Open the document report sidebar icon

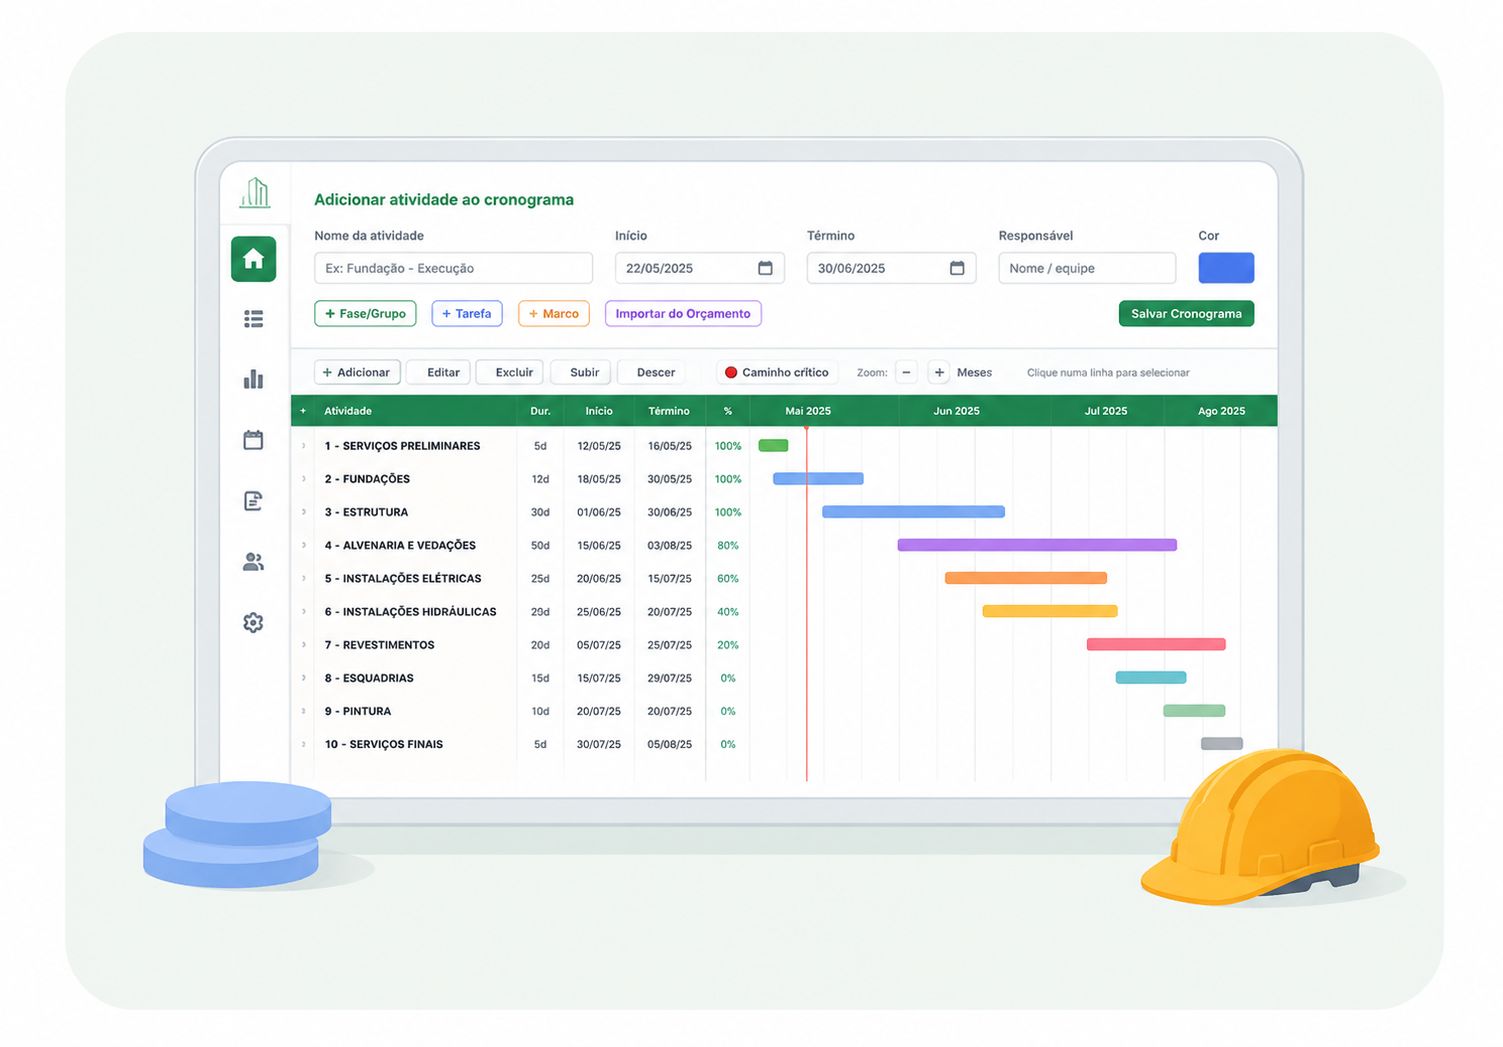point(253,501)
